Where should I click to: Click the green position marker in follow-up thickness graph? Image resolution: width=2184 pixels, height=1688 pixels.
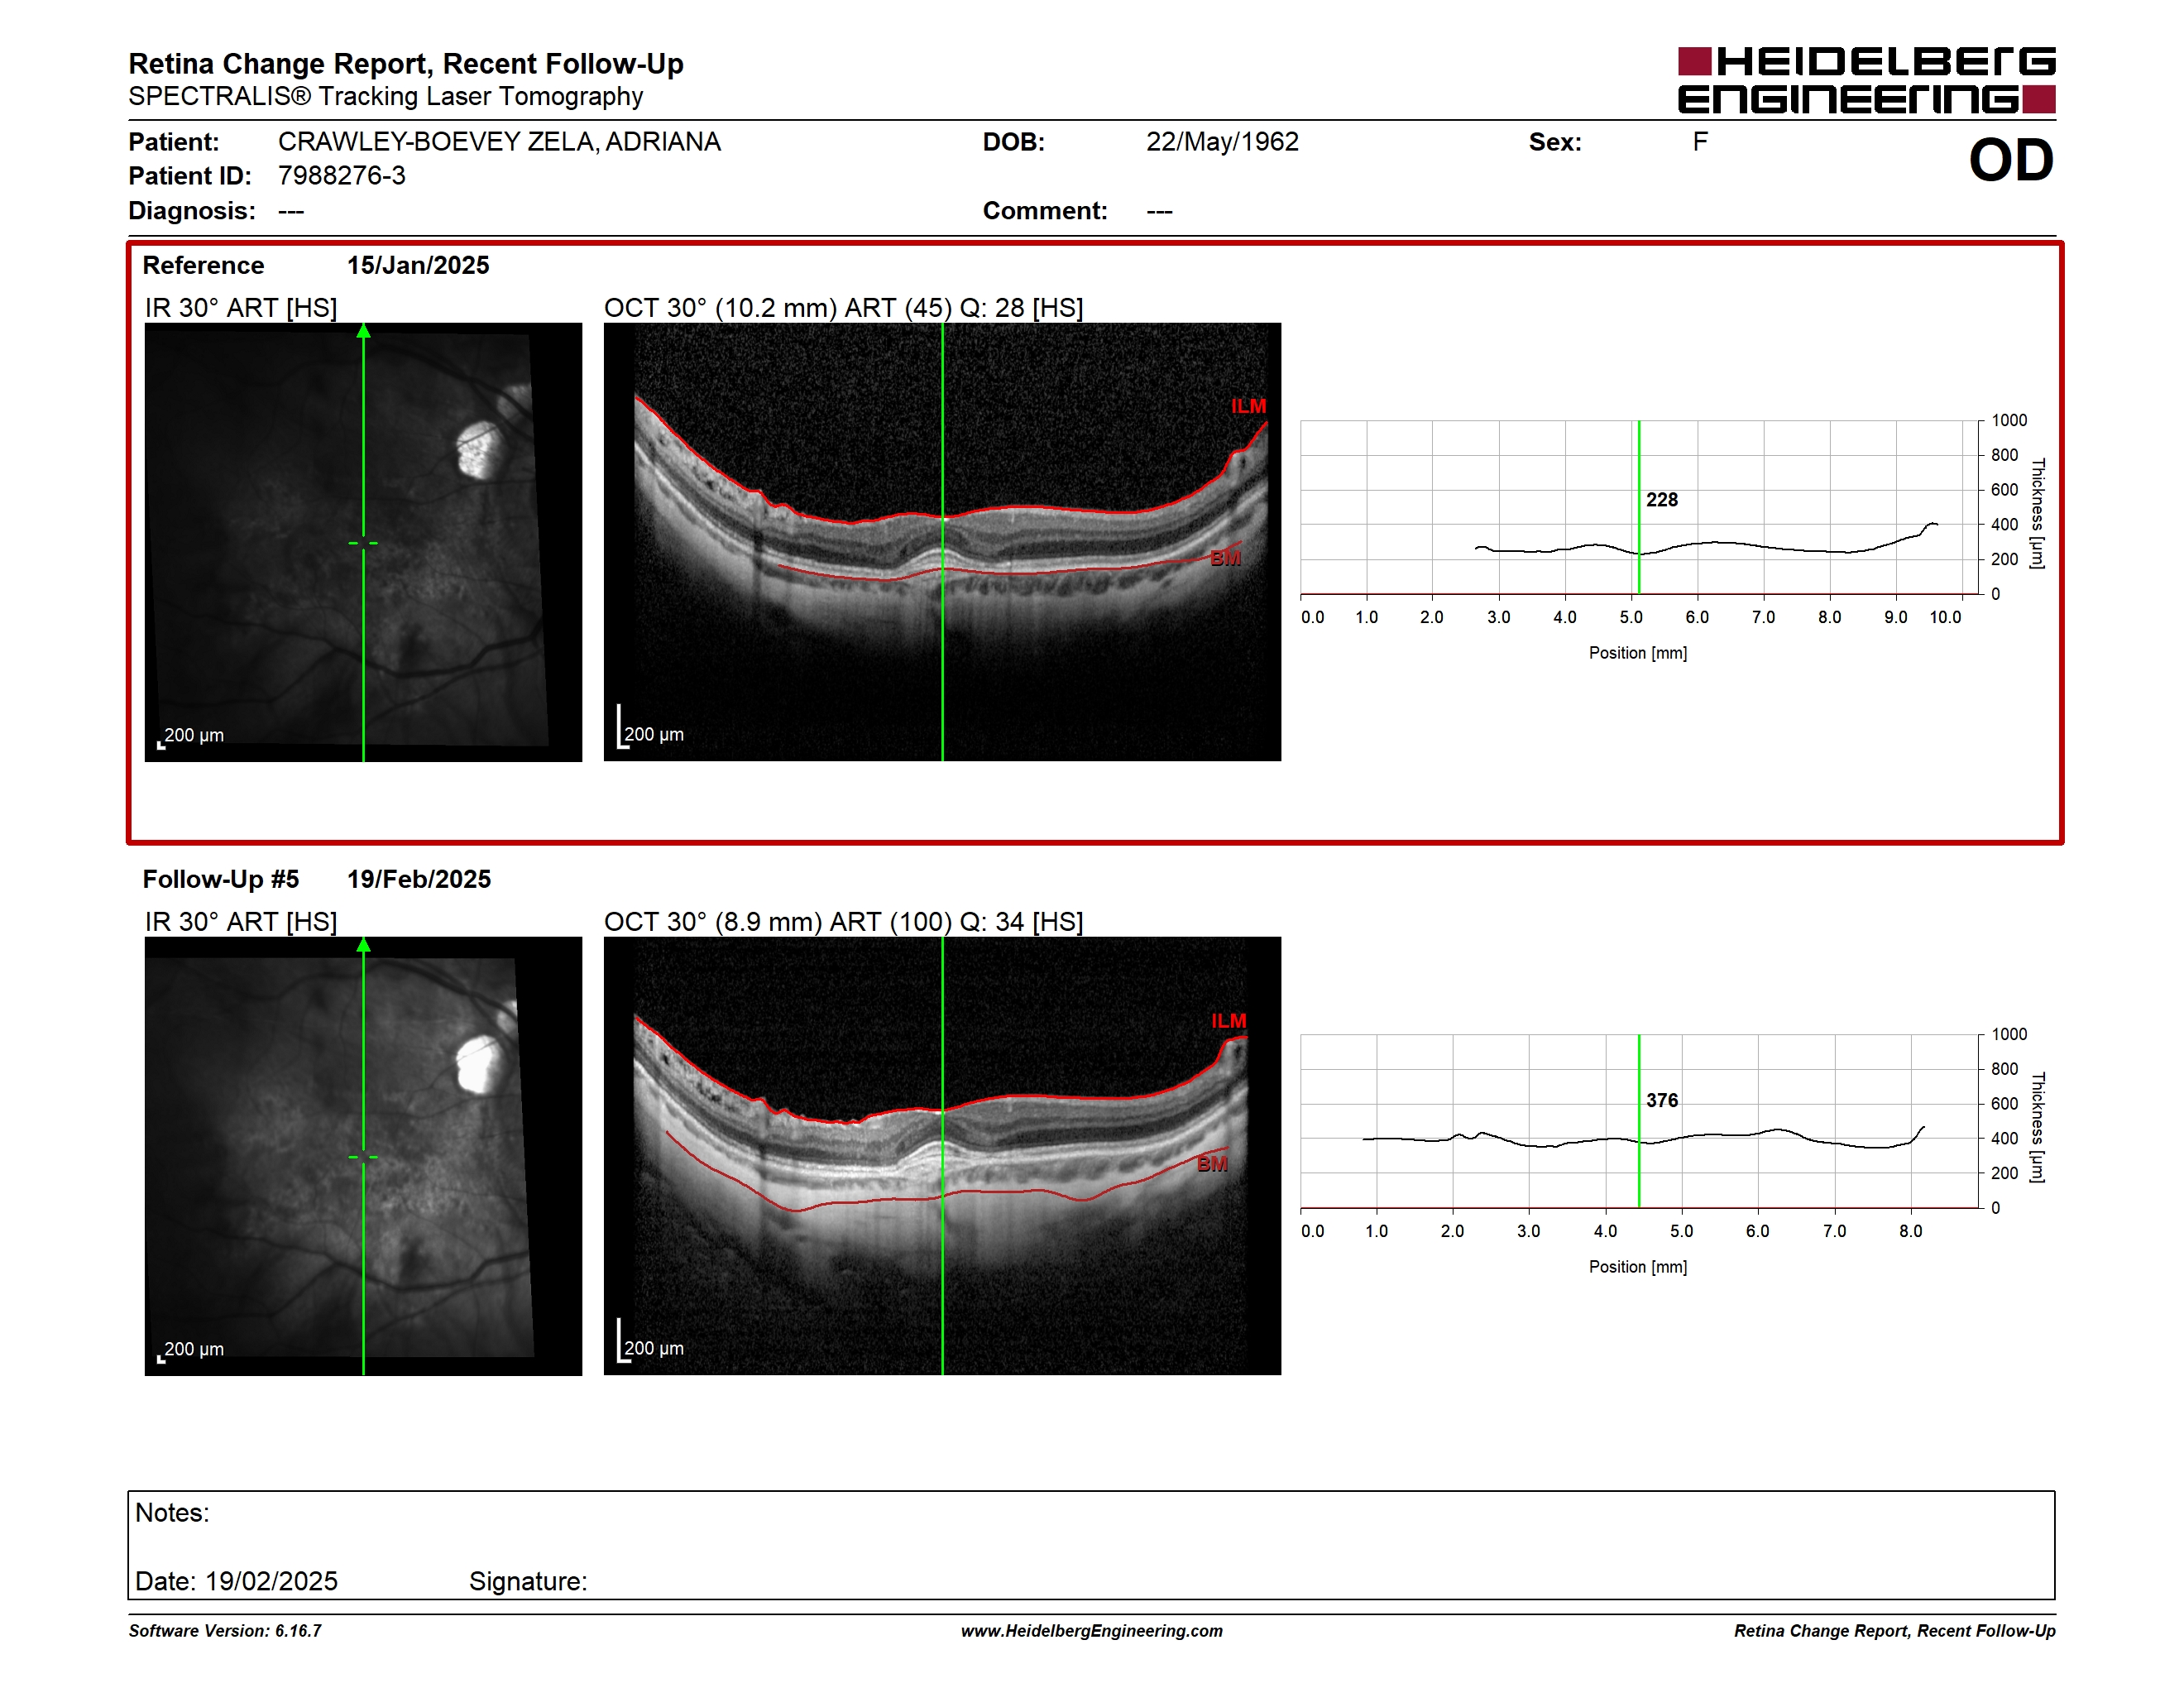click(x=1639, y=1121)
